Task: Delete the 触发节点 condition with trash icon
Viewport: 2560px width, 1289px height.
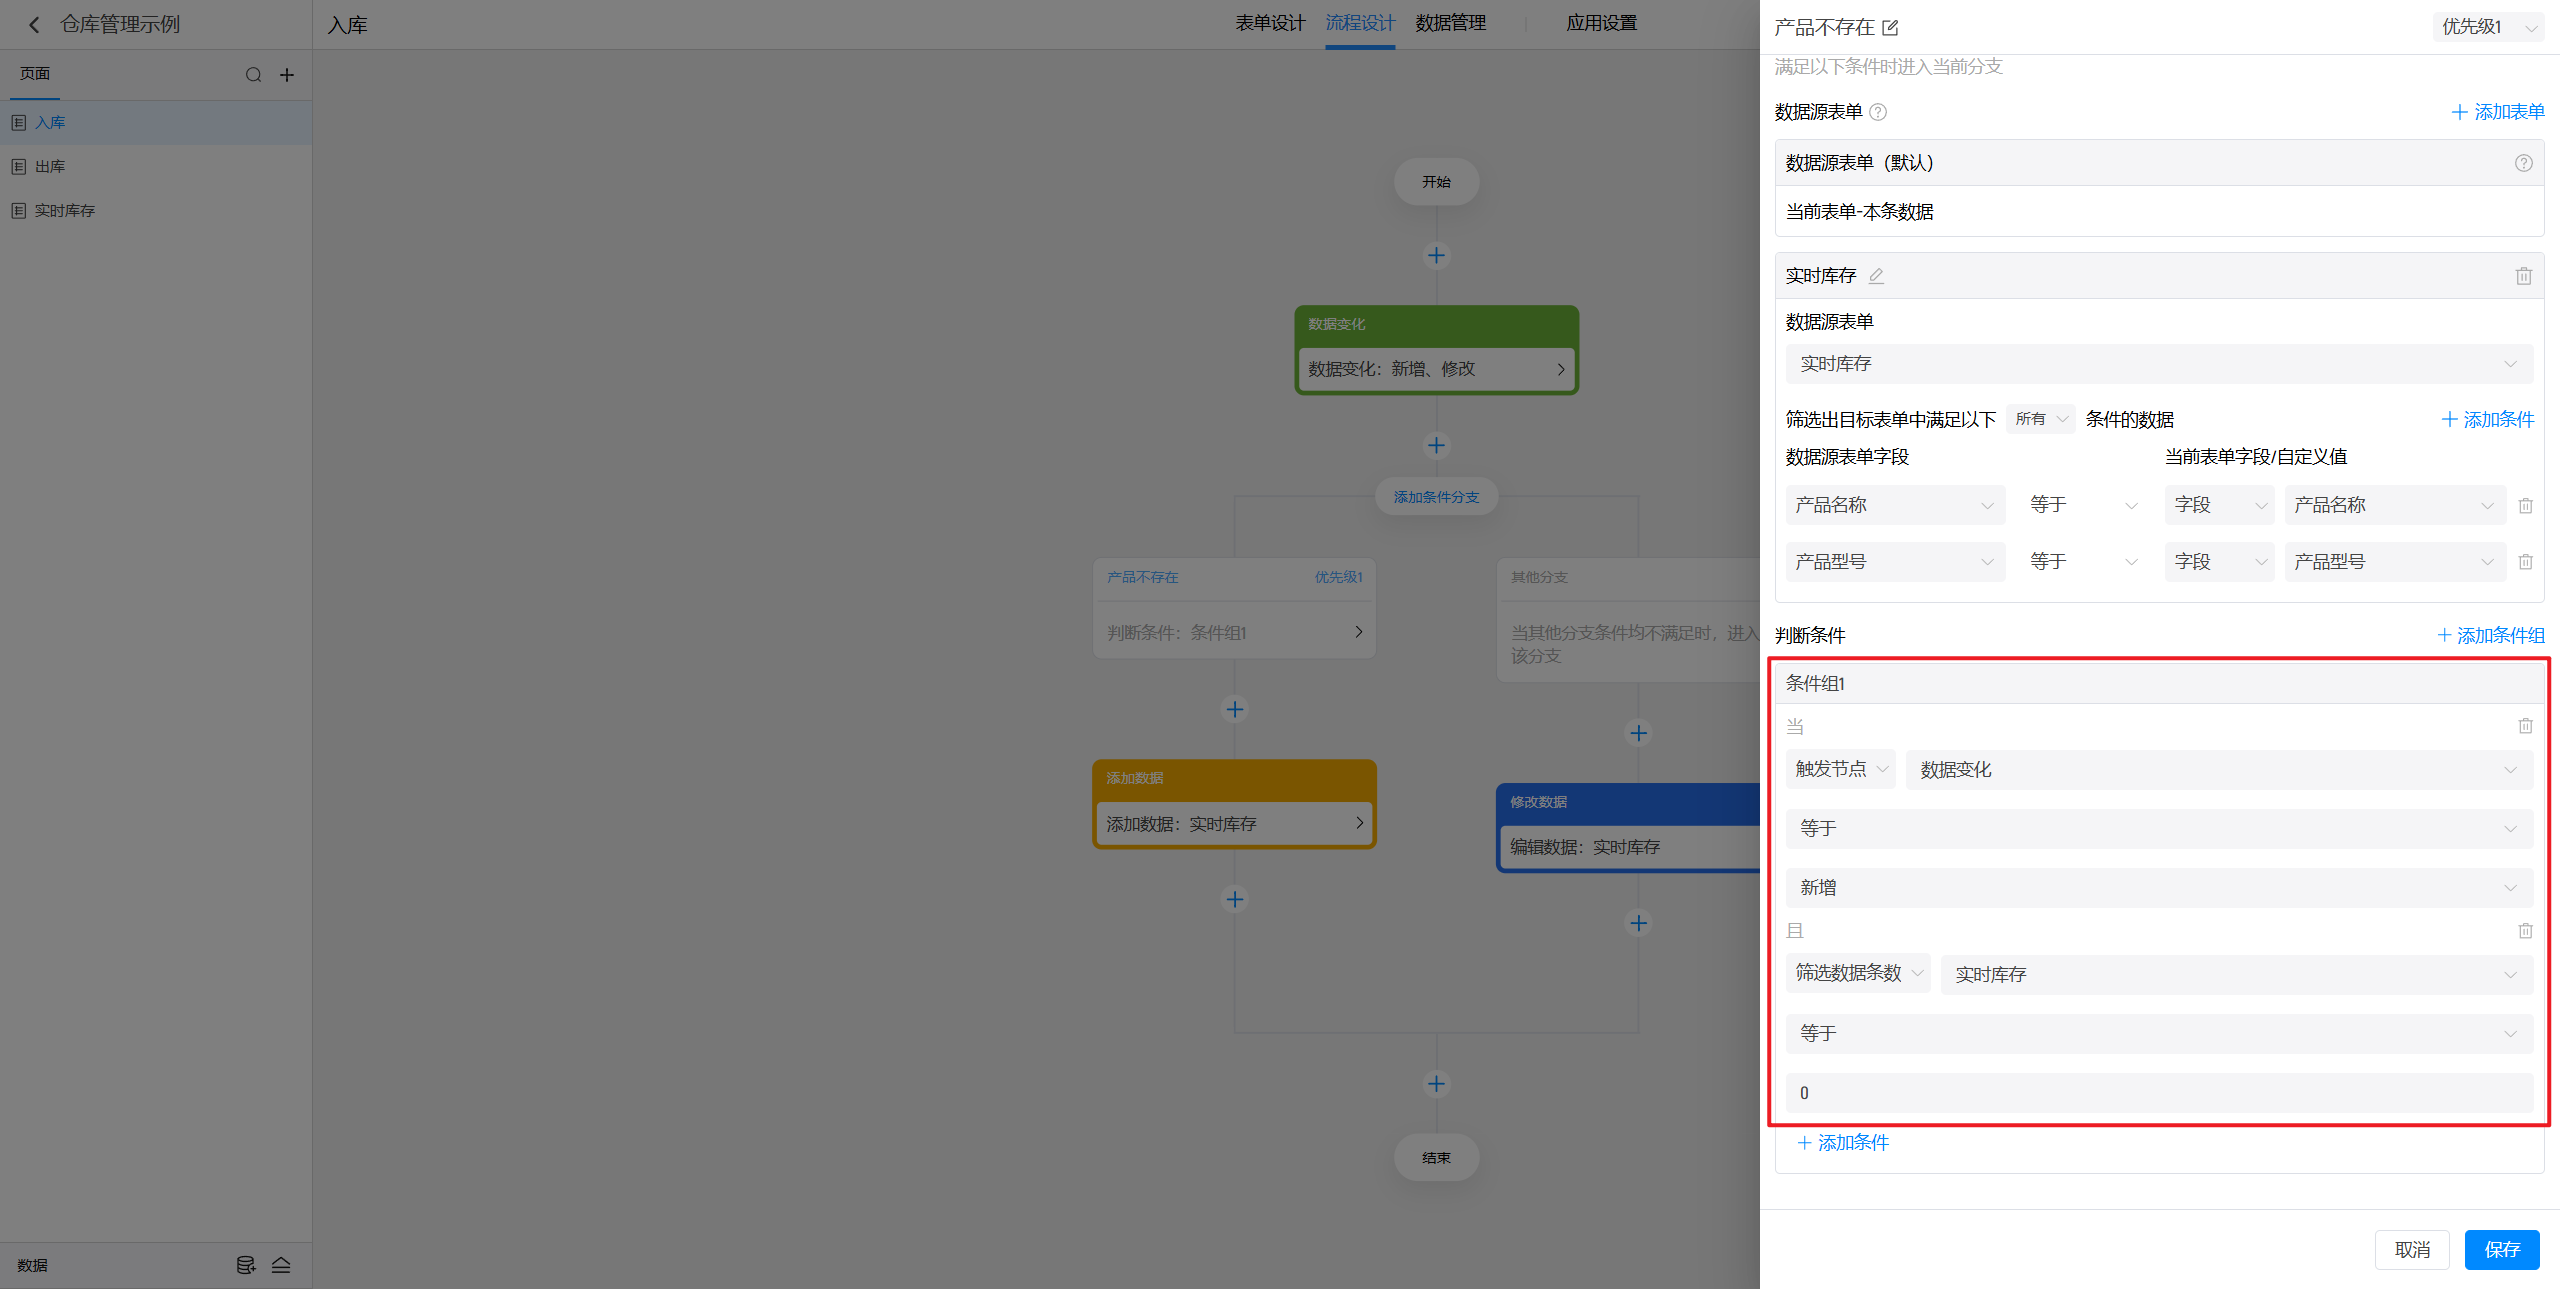Action: 2525,726
